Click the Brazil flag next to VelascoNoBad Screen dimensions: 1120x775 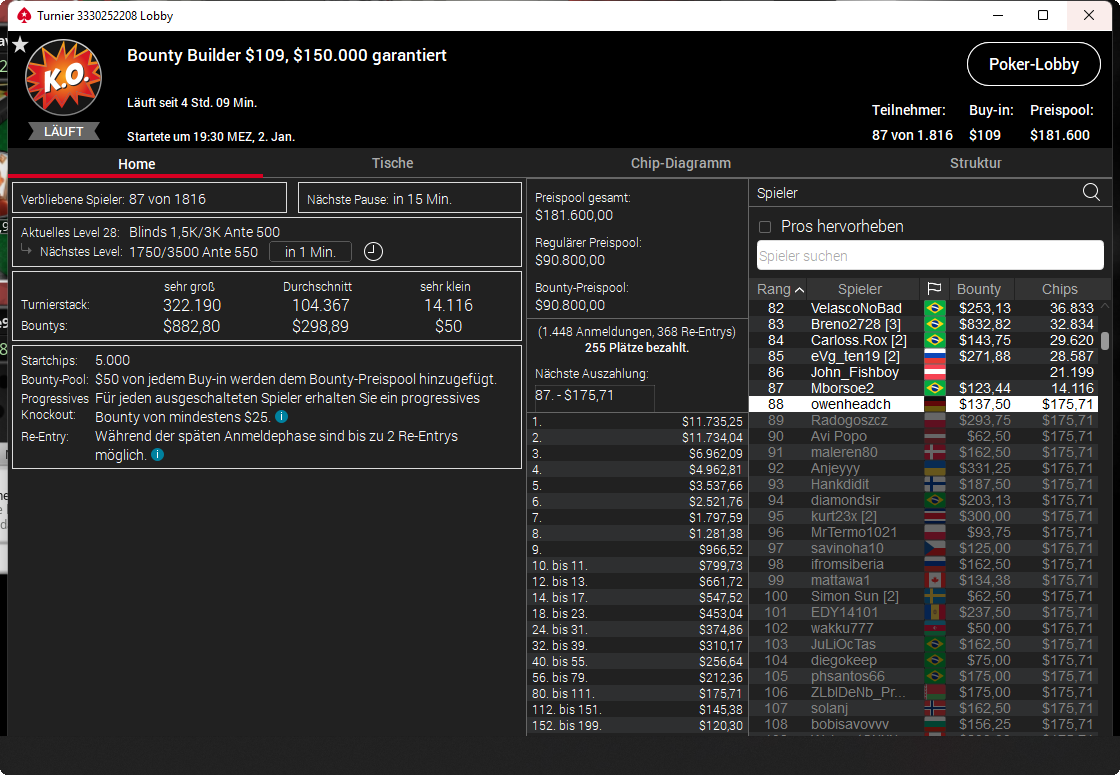935,308
